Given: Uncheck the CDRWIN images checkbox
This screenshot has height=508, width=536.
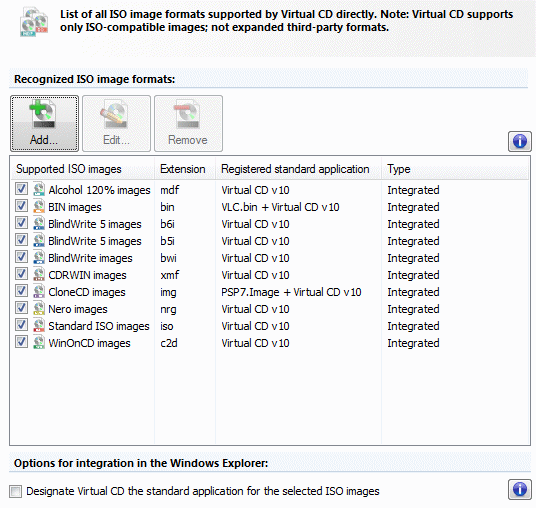Looking at the screenshot, I should [x=21, y=274].
